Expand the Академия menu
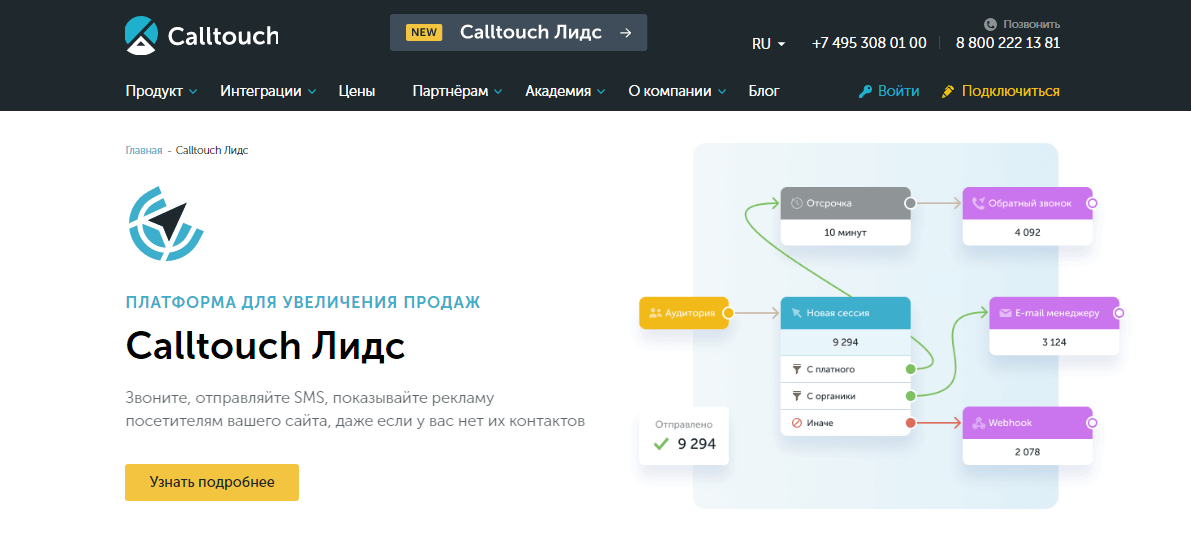The width and height of the screenshot is (1191, 553). point(565,91)
